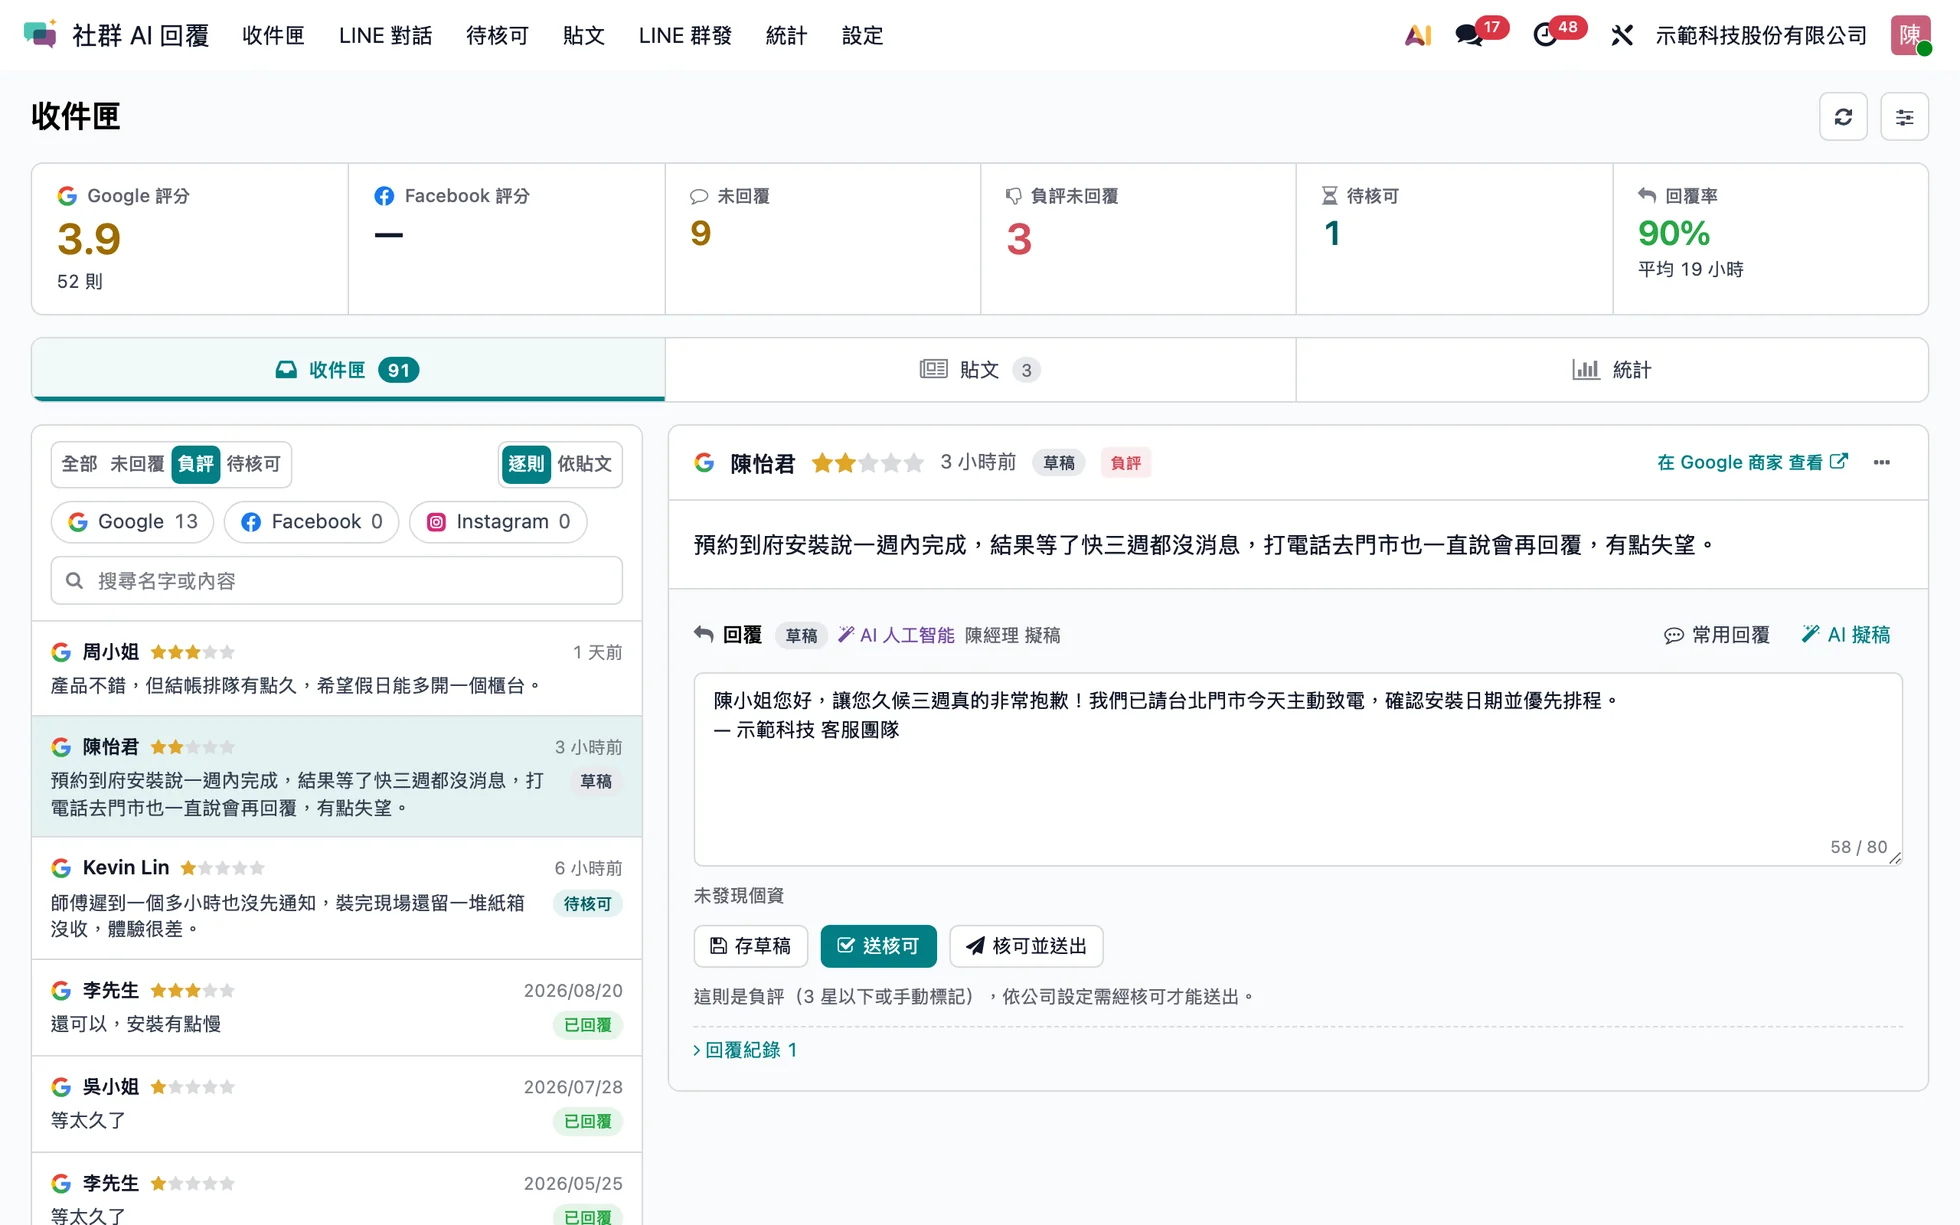1960x1225 pixels.
Task: Toggle the Facebook 0 source chip
Action: pyautogui.click(x=311, y=522)
